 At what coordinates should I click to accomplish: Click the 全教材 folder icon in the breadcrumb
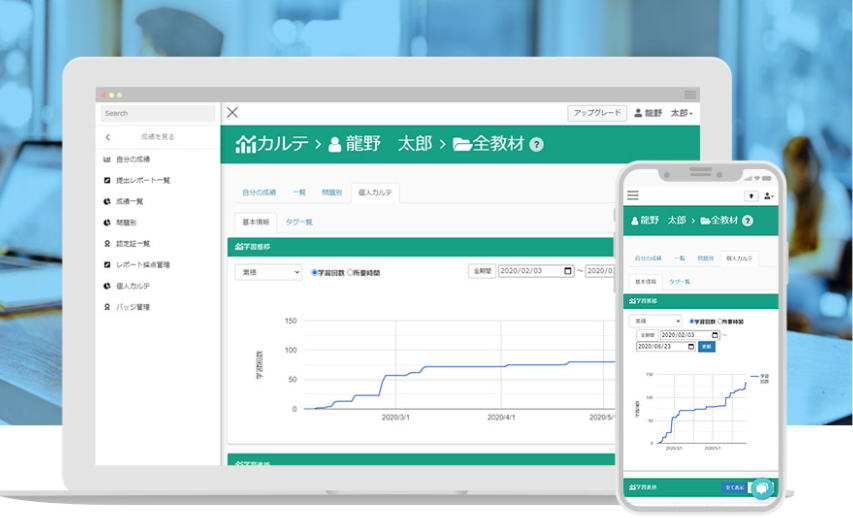pyautogui.click(x=462, y=144)
